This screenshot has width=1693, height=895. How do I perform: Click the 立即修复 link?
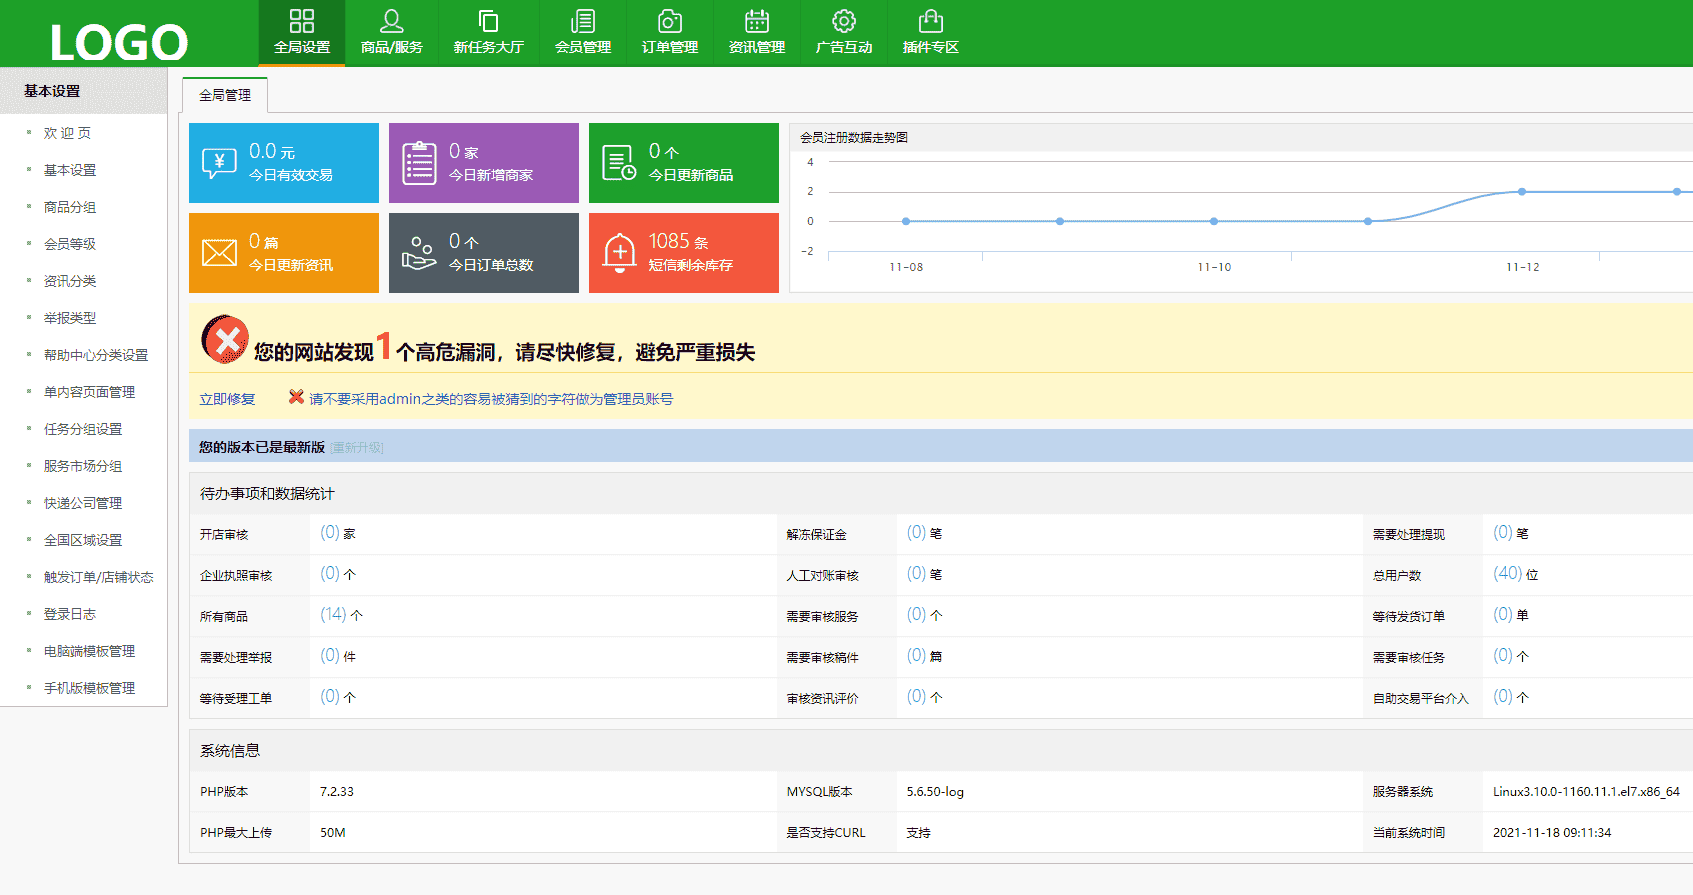coord(227,399)
